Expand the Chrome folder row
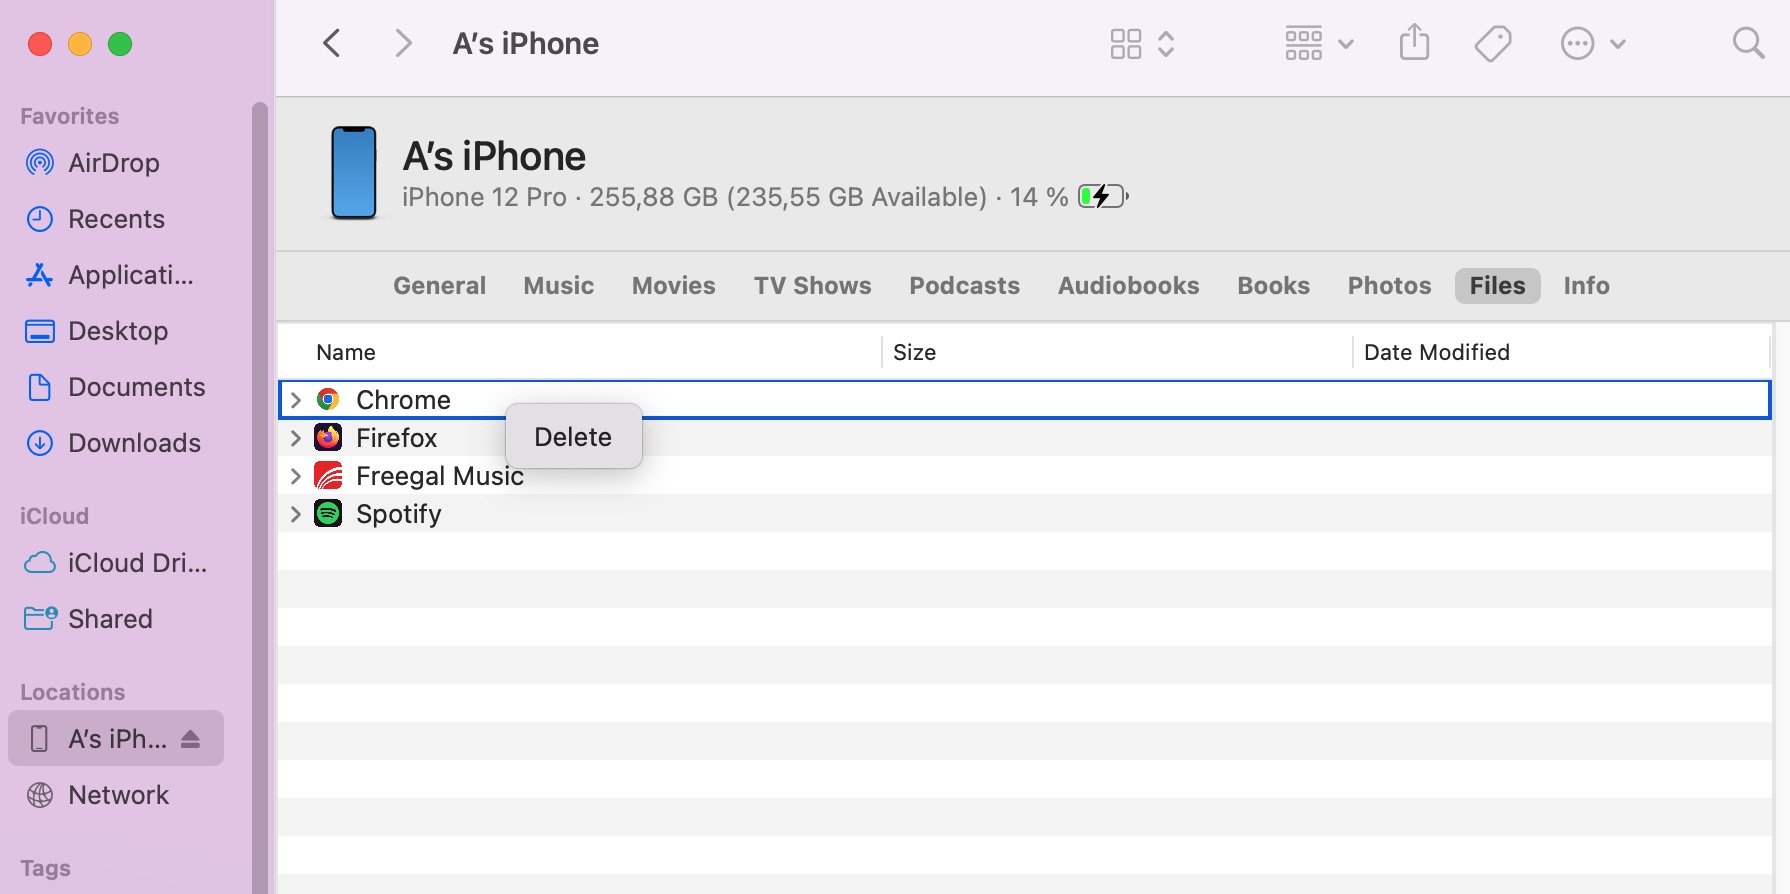Image resolution: width=1790 pixels, height=894 pixels. [x=296, y=400]
